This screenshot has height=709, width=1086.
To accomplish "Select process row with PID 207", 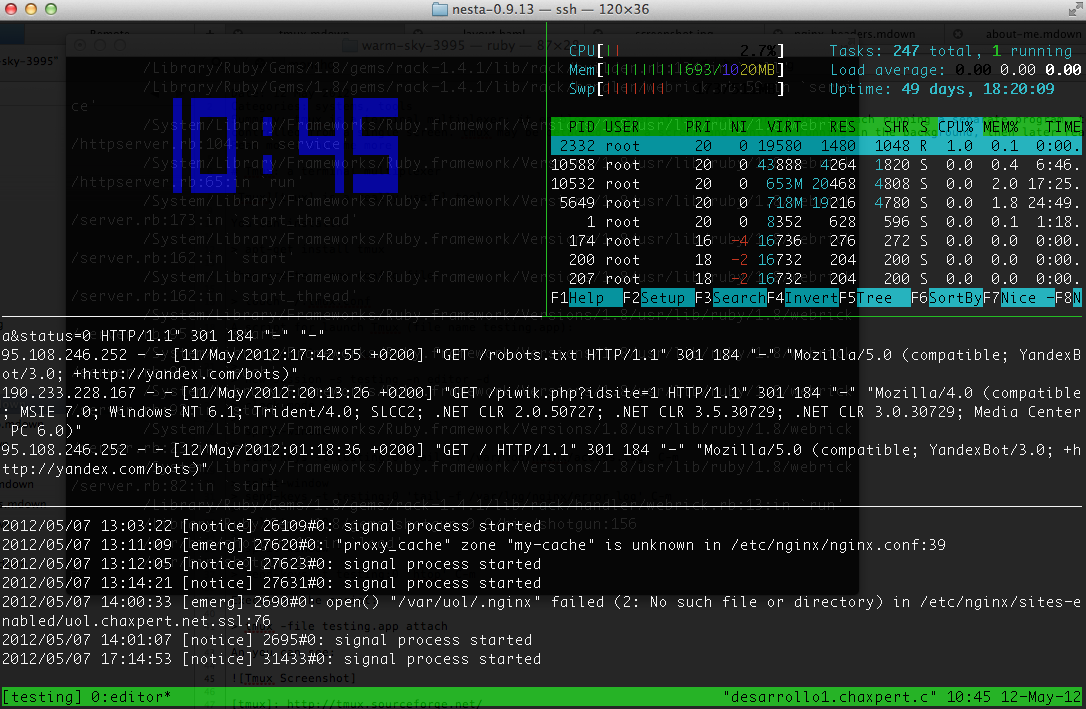I will click(x=816, y=278).
